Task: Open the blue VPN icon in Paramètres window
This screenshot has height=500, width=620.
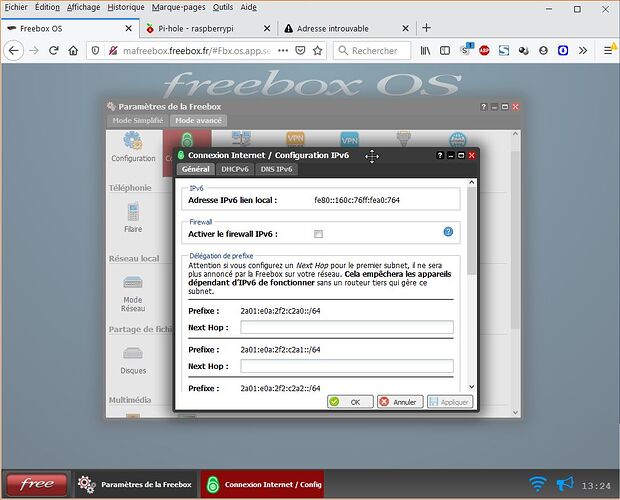Action: (350, 139)
